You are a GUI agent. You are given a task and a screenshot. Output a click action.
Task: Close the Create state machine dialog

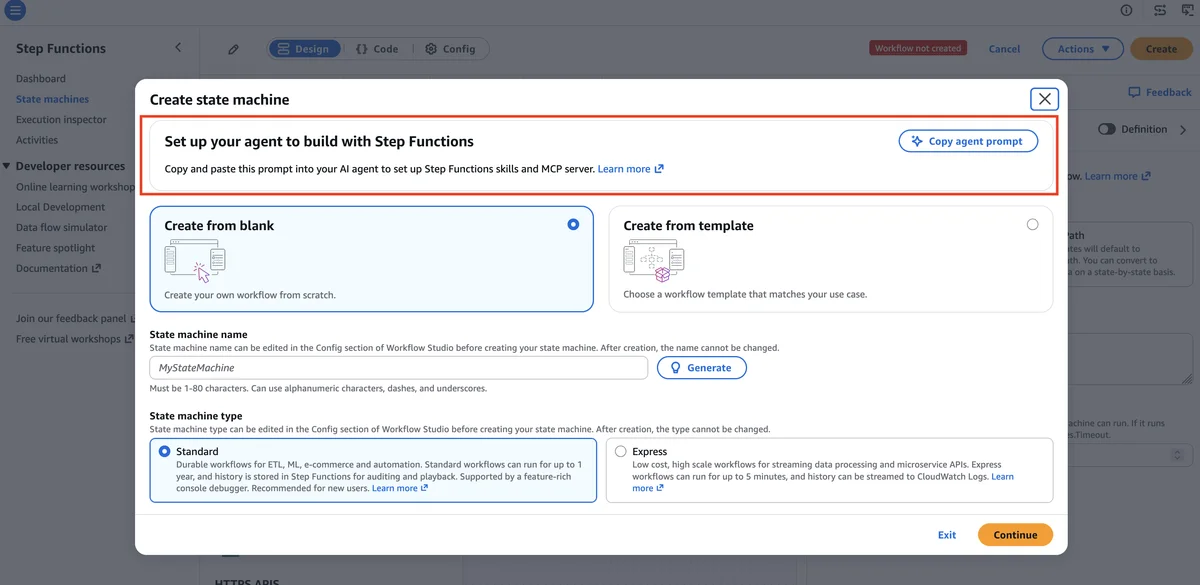click(x=1044, y=99)
